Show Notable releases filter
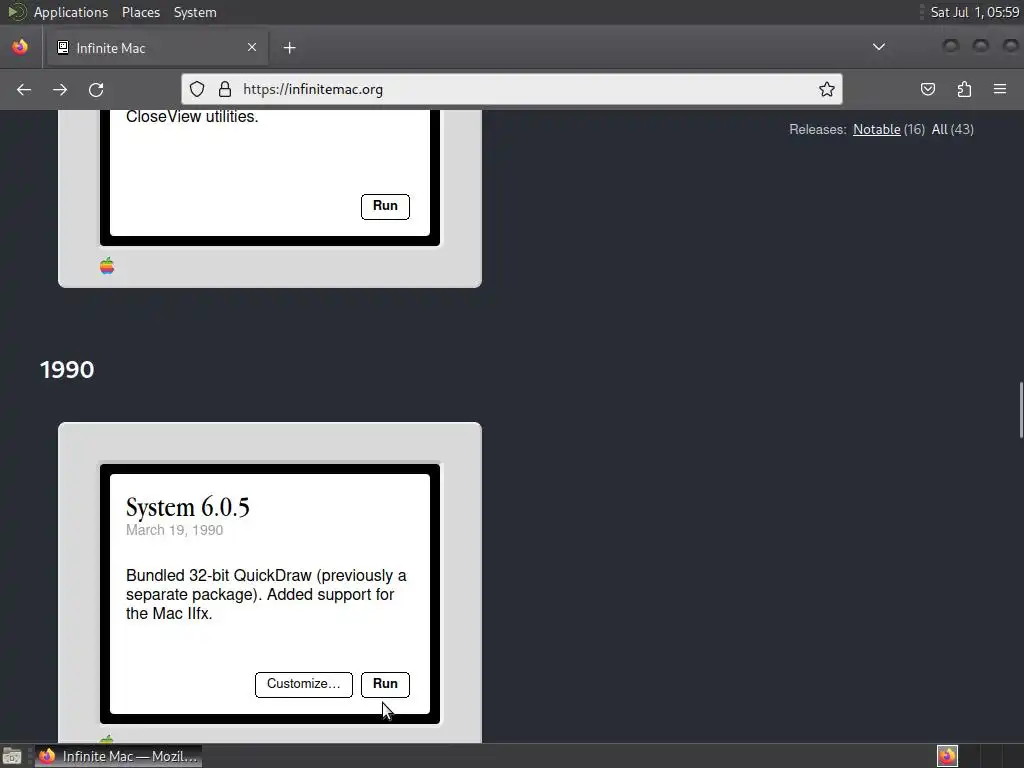Screen dimensions: 1024x768 pyautogui.click(x=876, y=129)
